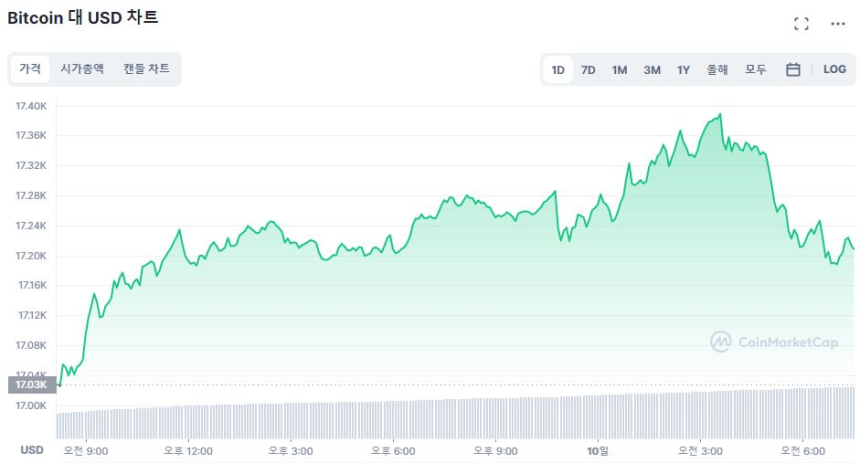Open the 캔들 차트 tab
The image size is (860, 463).
(147, 69)
